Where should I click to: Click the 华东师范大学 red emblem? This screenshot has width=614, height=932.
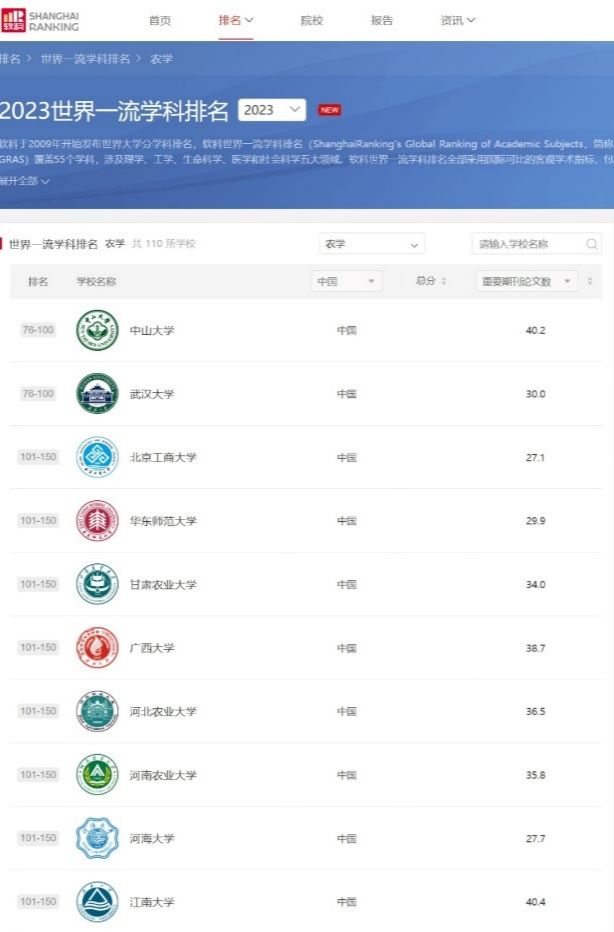pos(97,521)
